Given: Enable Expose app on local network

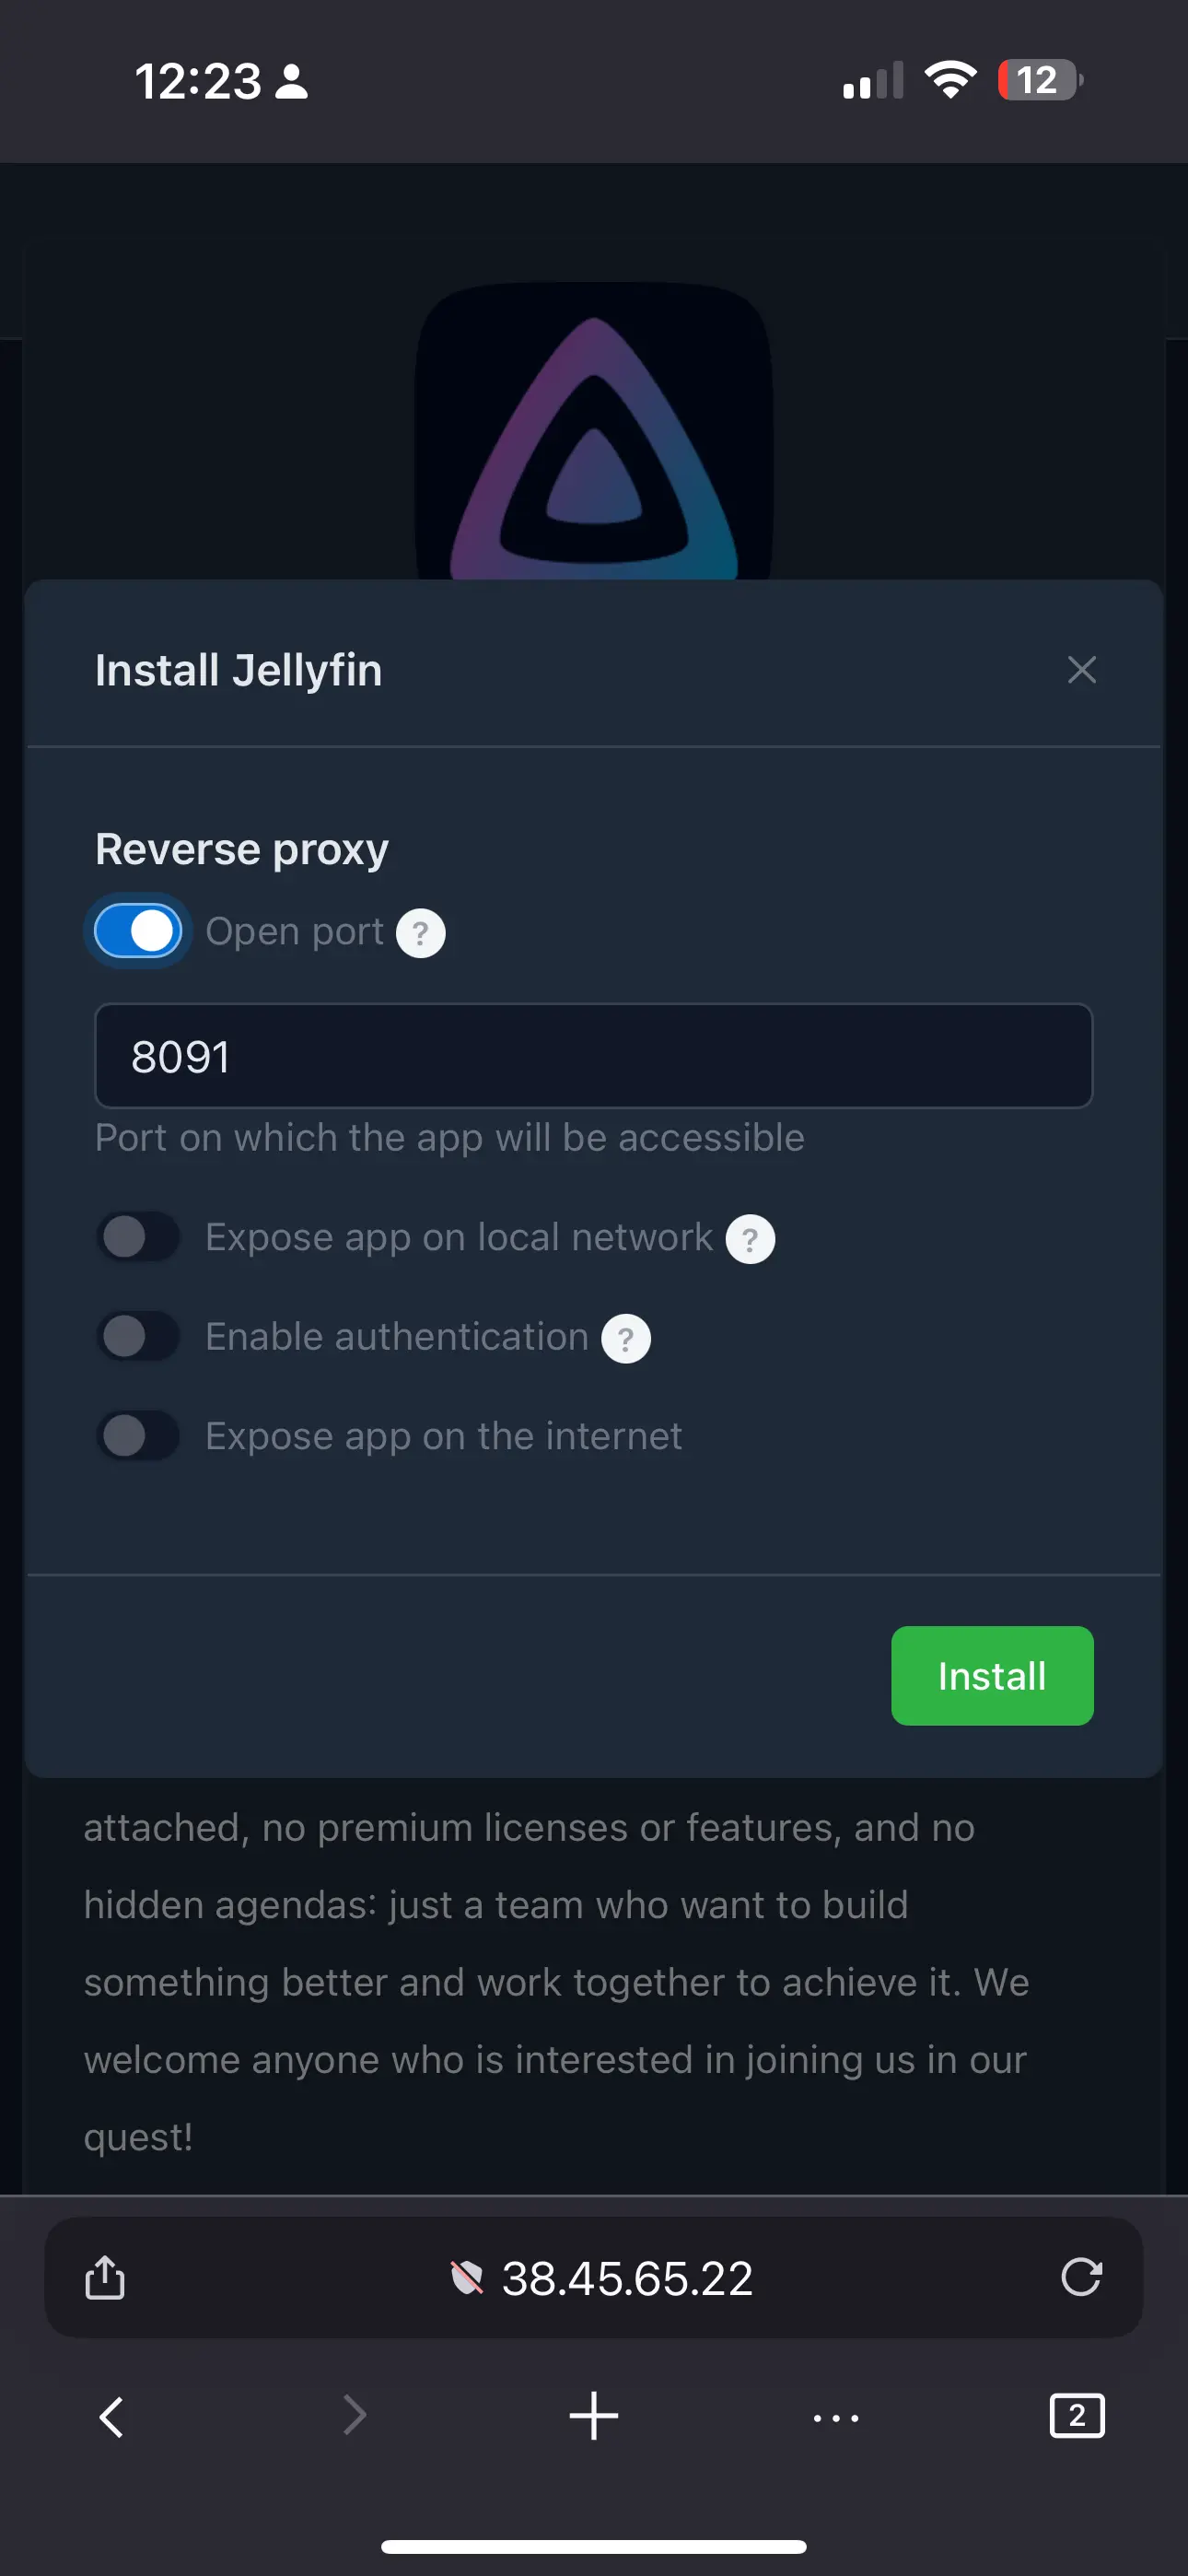Looking at the screenshot, I should coord(138,1237).
